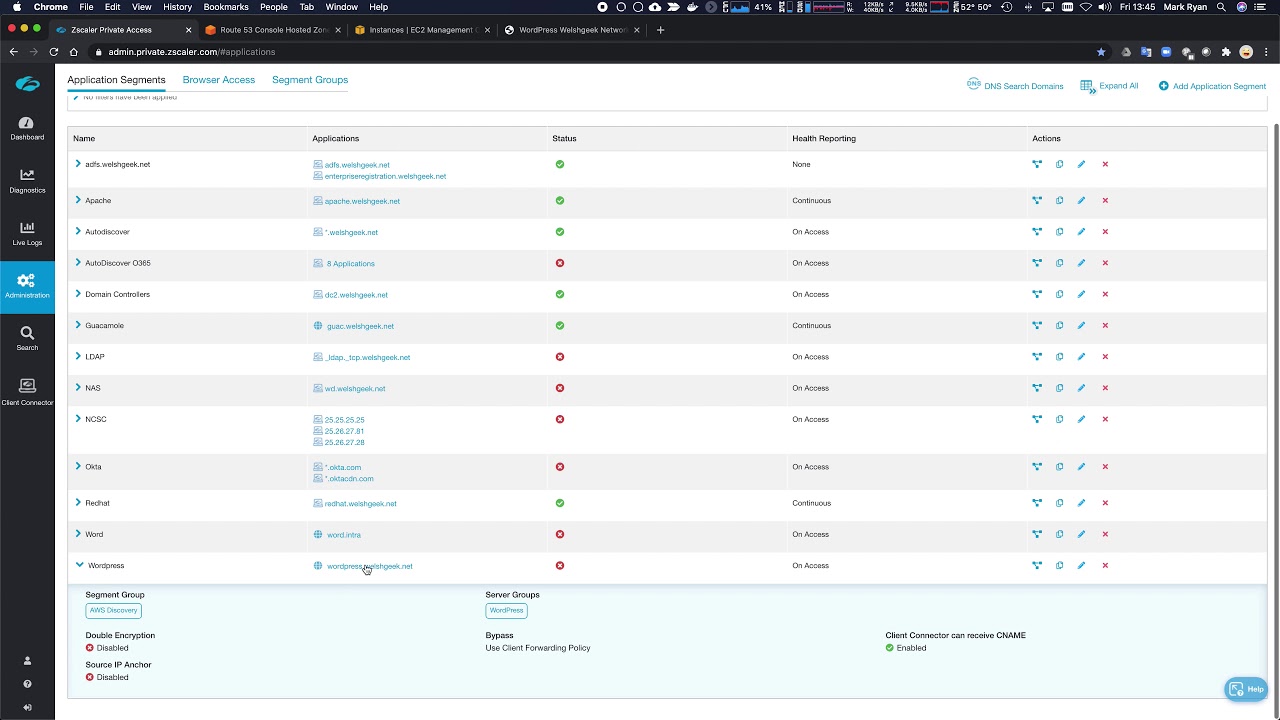Expand the Autodiscover row
The width and height of the screenshot is (1280, 720).
pyautogui.click(x=78, y=232)
